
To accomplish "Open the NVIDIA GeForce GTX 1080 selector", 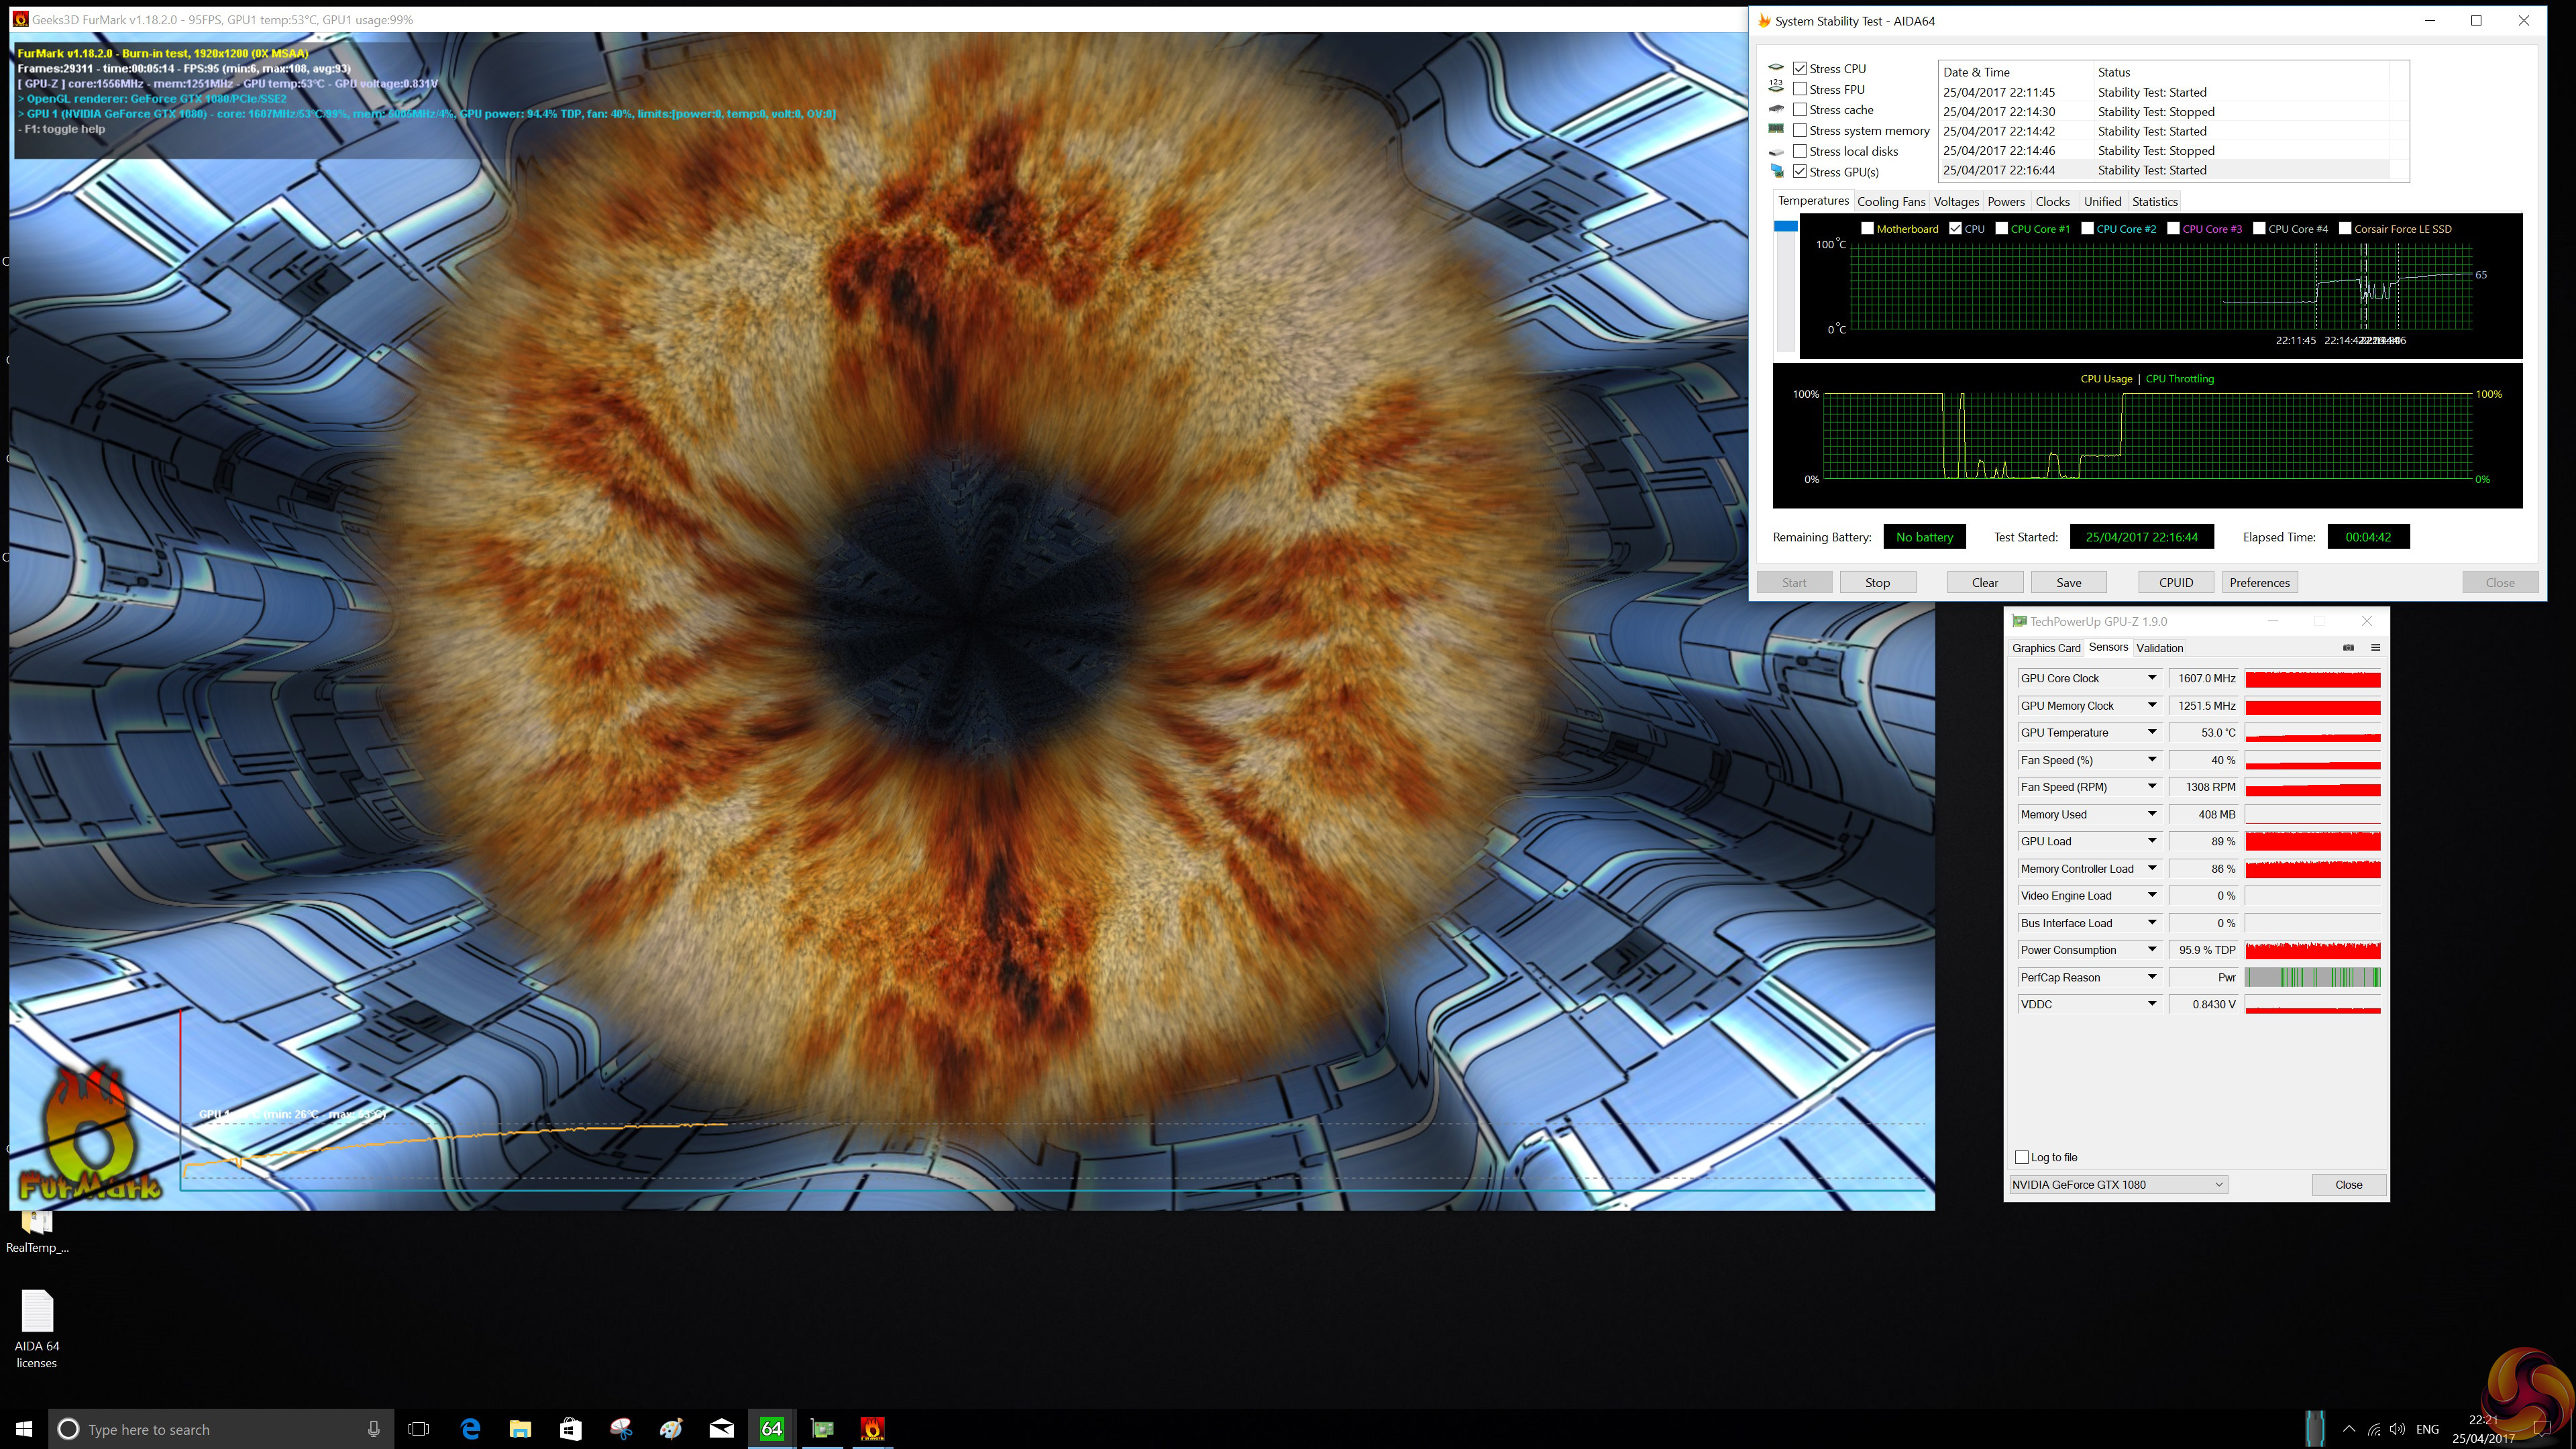I will tap(2117, 1184).
